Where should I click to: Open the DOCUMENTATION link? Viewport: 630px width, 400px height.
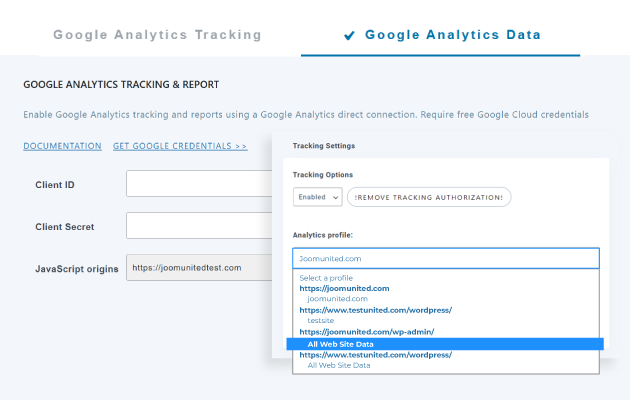pos(62,146)
